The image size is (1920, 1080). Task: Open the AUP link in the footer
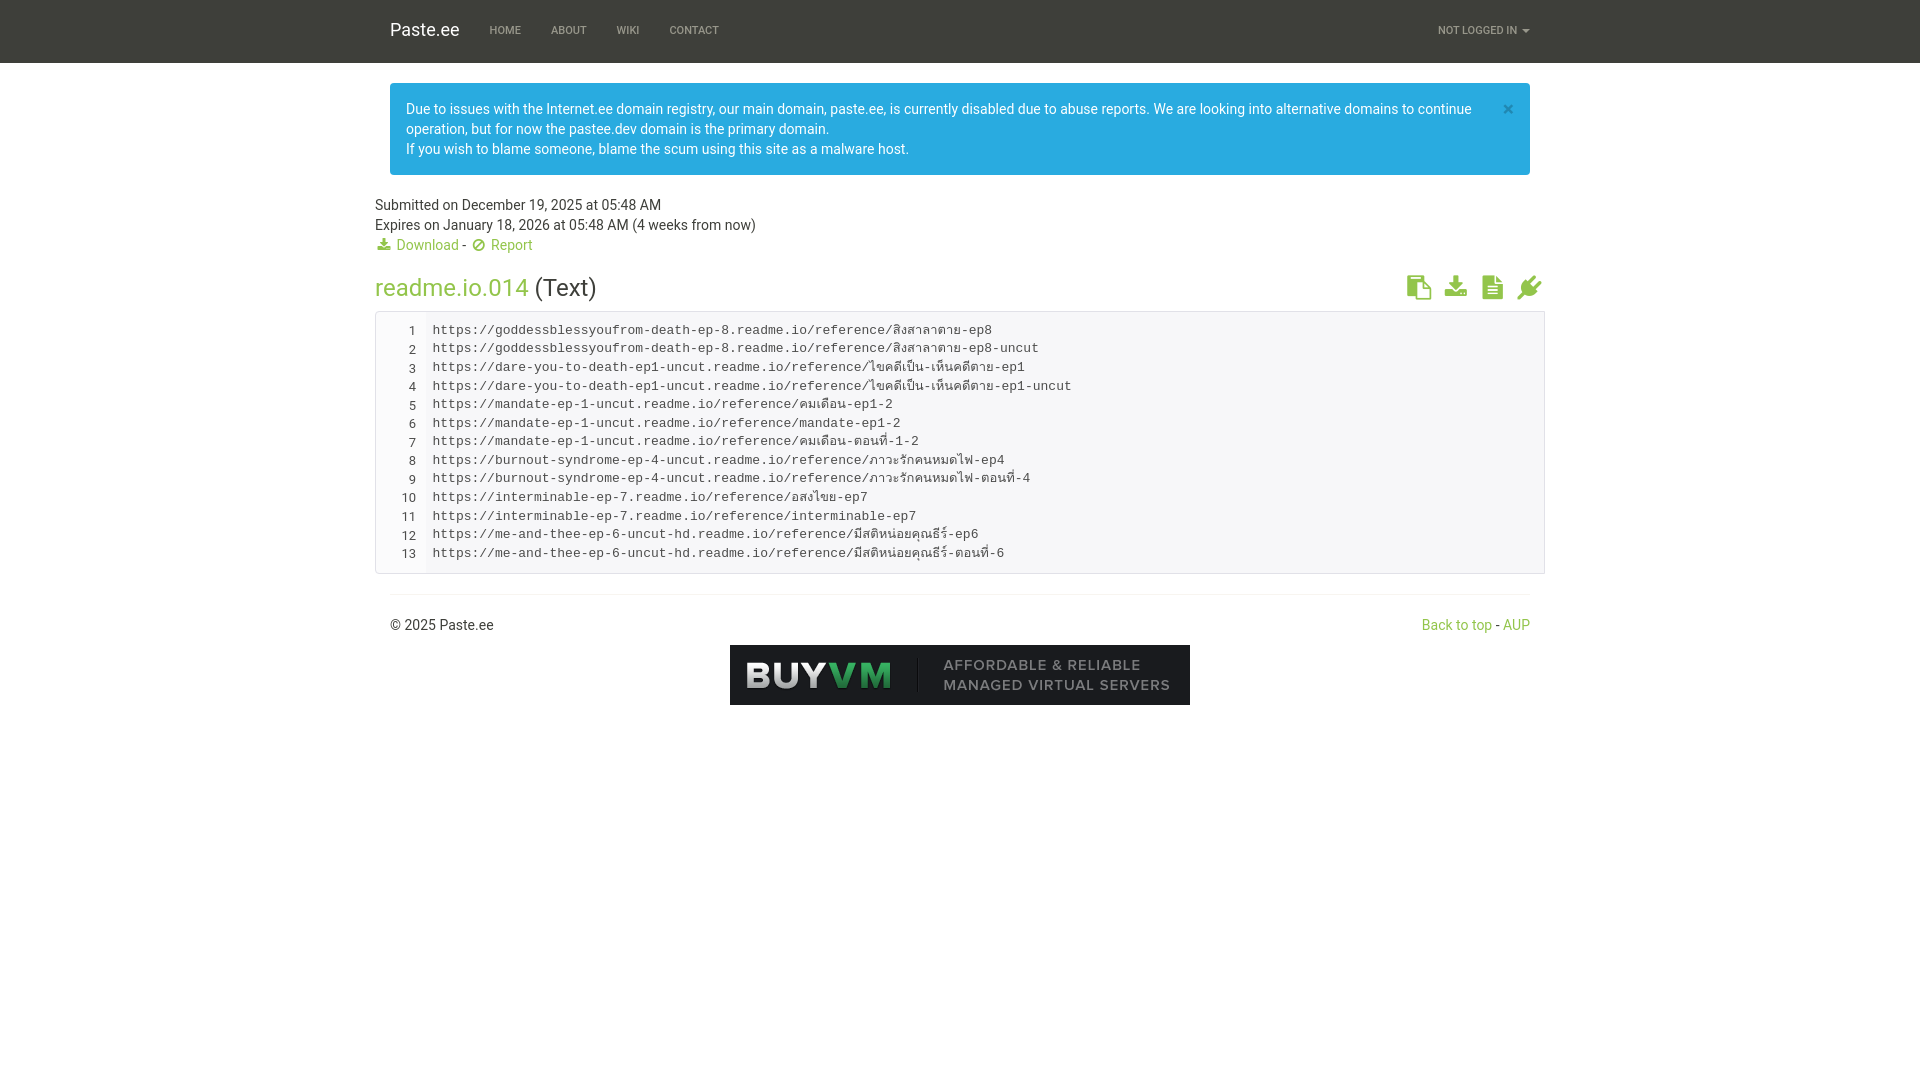click(x=1516, y=625)
